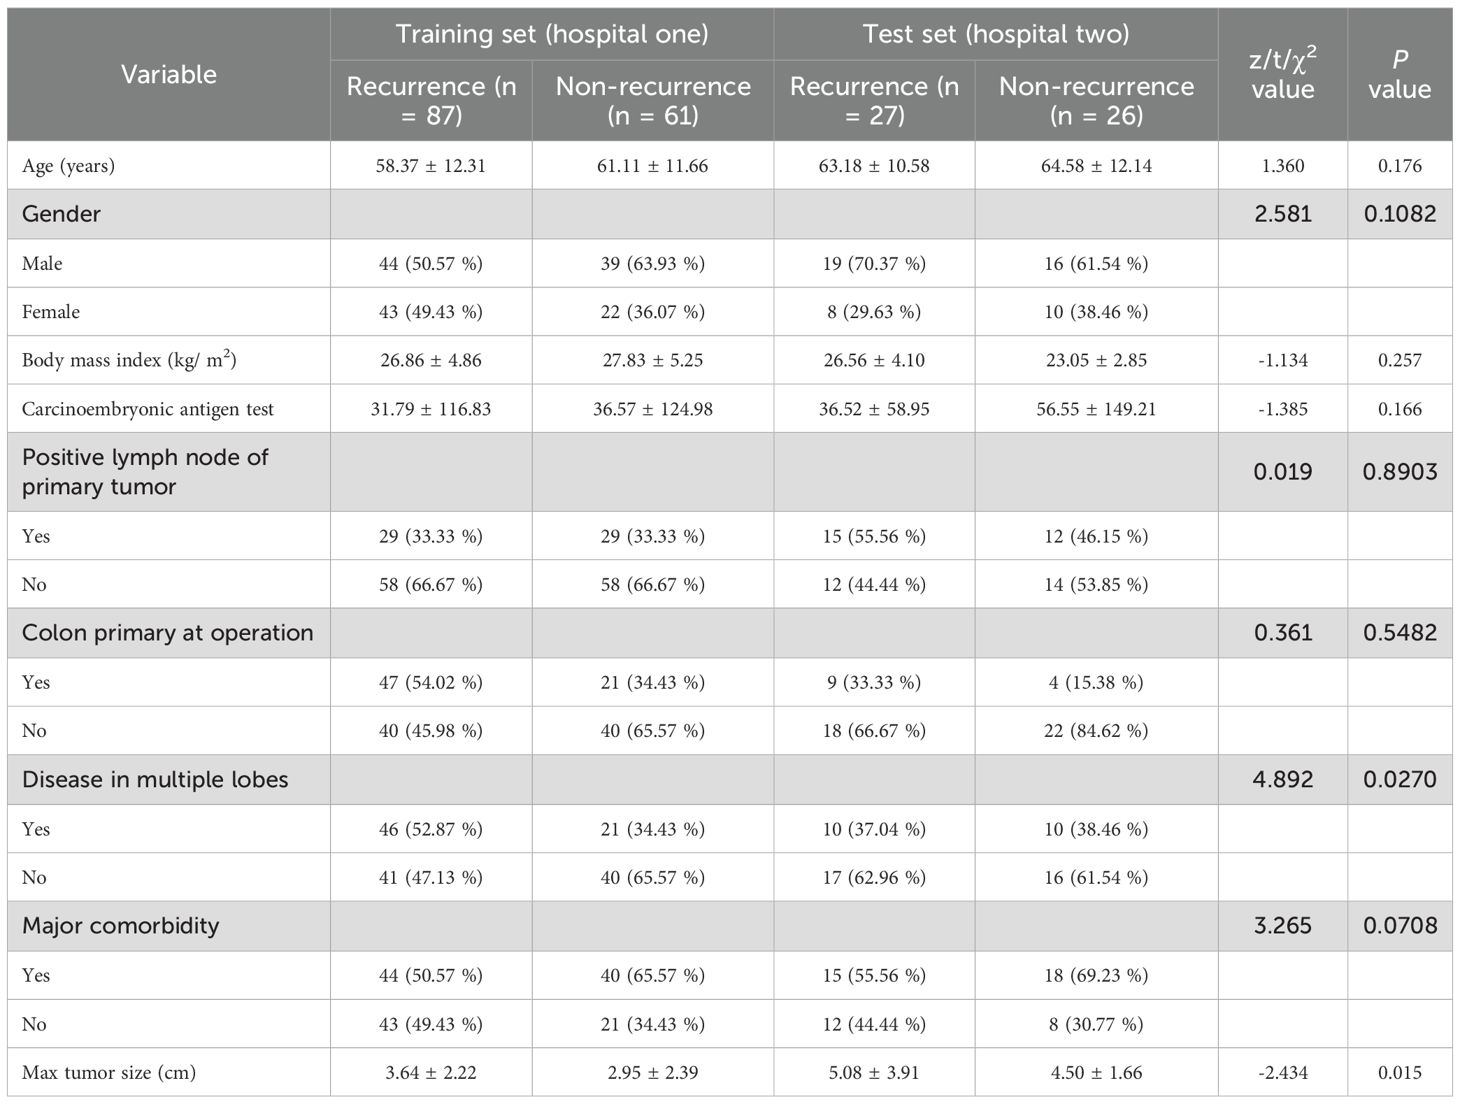Click the 58.37 ± 12.31 age cell

point(431,166)
